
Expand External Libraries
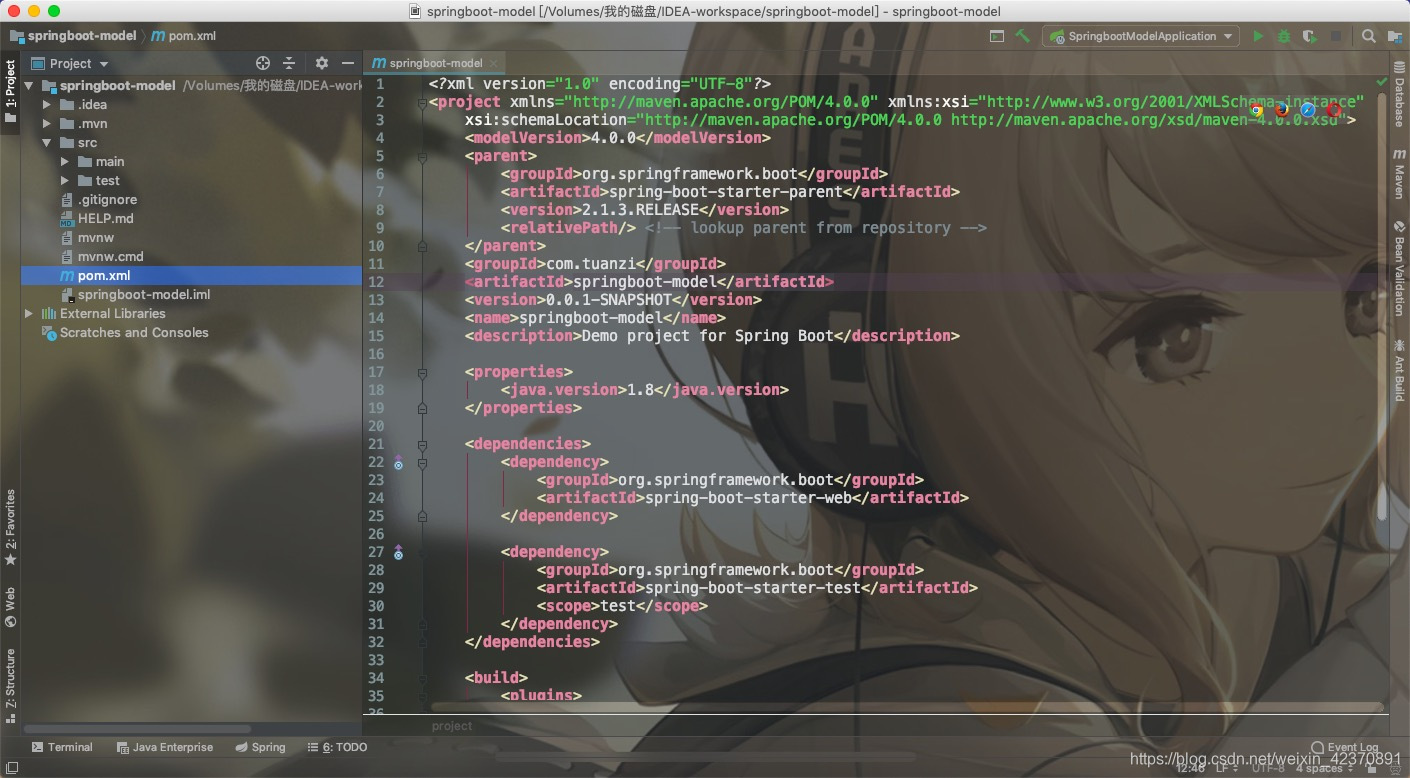point(30,314)
